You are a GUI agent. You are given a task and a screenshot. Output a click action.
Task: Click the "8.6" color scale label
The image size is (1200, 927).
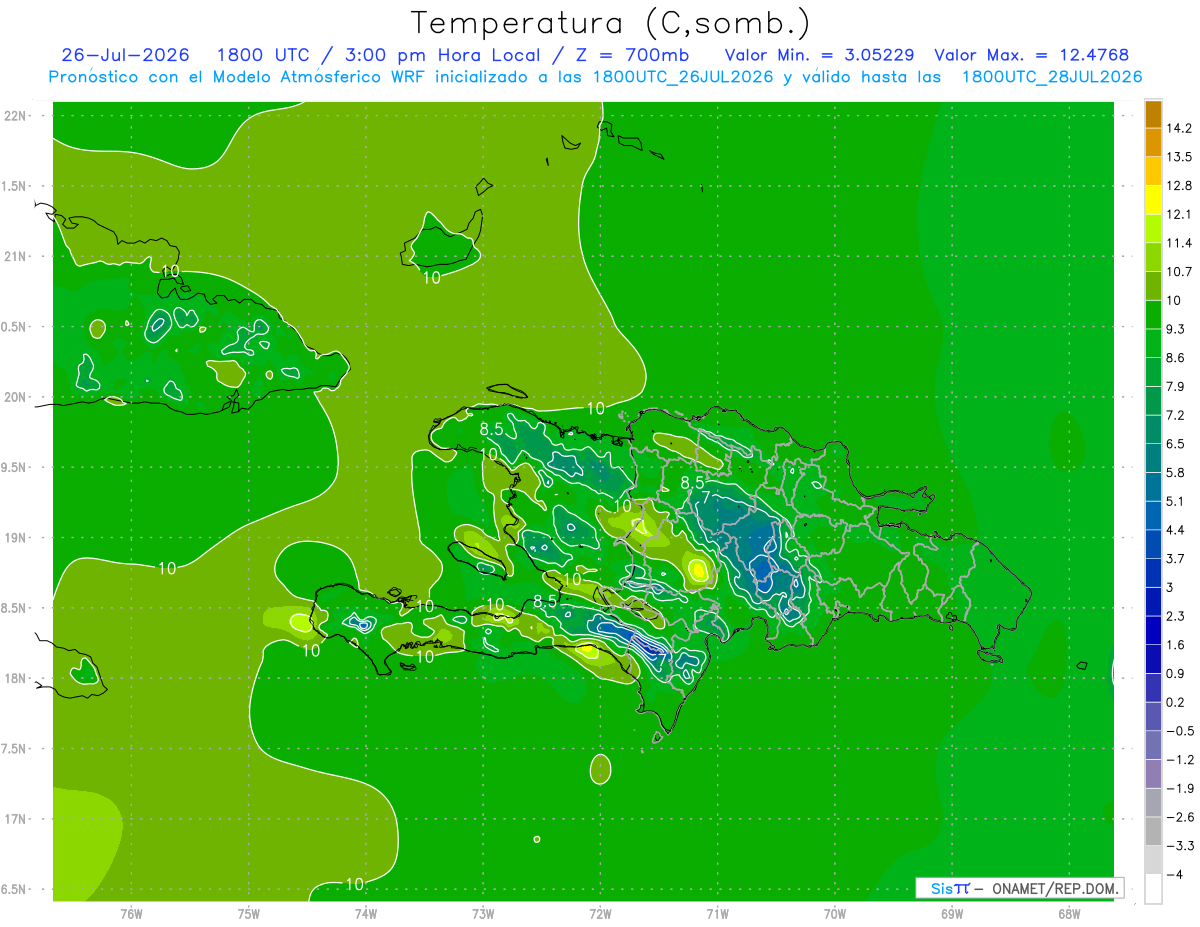click(x=1177, y=358)
